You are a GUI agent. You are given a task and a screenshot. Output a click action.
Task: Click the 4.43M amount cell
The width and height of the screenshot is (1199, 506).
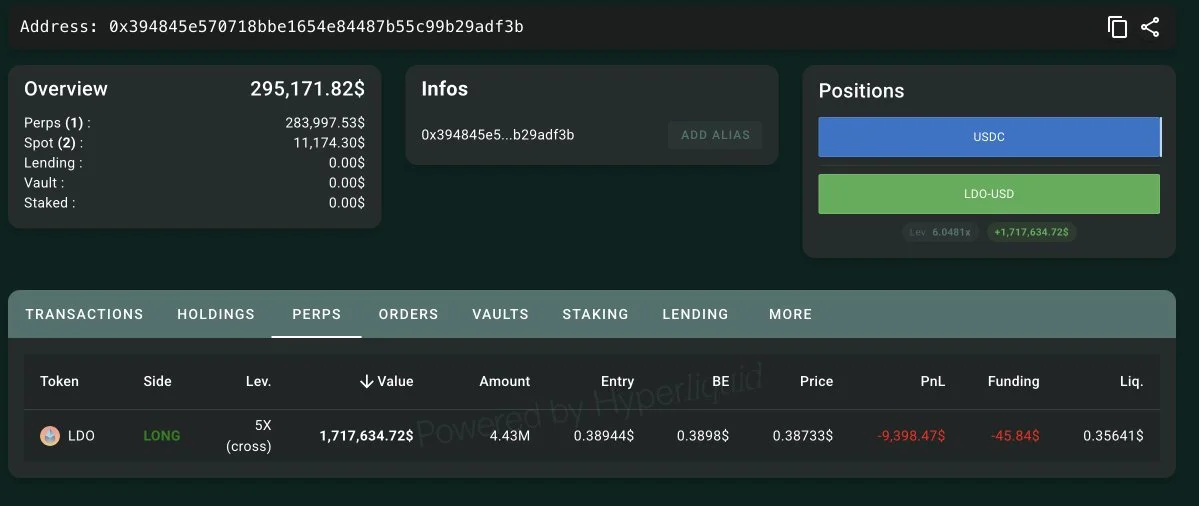pos(507,436)
